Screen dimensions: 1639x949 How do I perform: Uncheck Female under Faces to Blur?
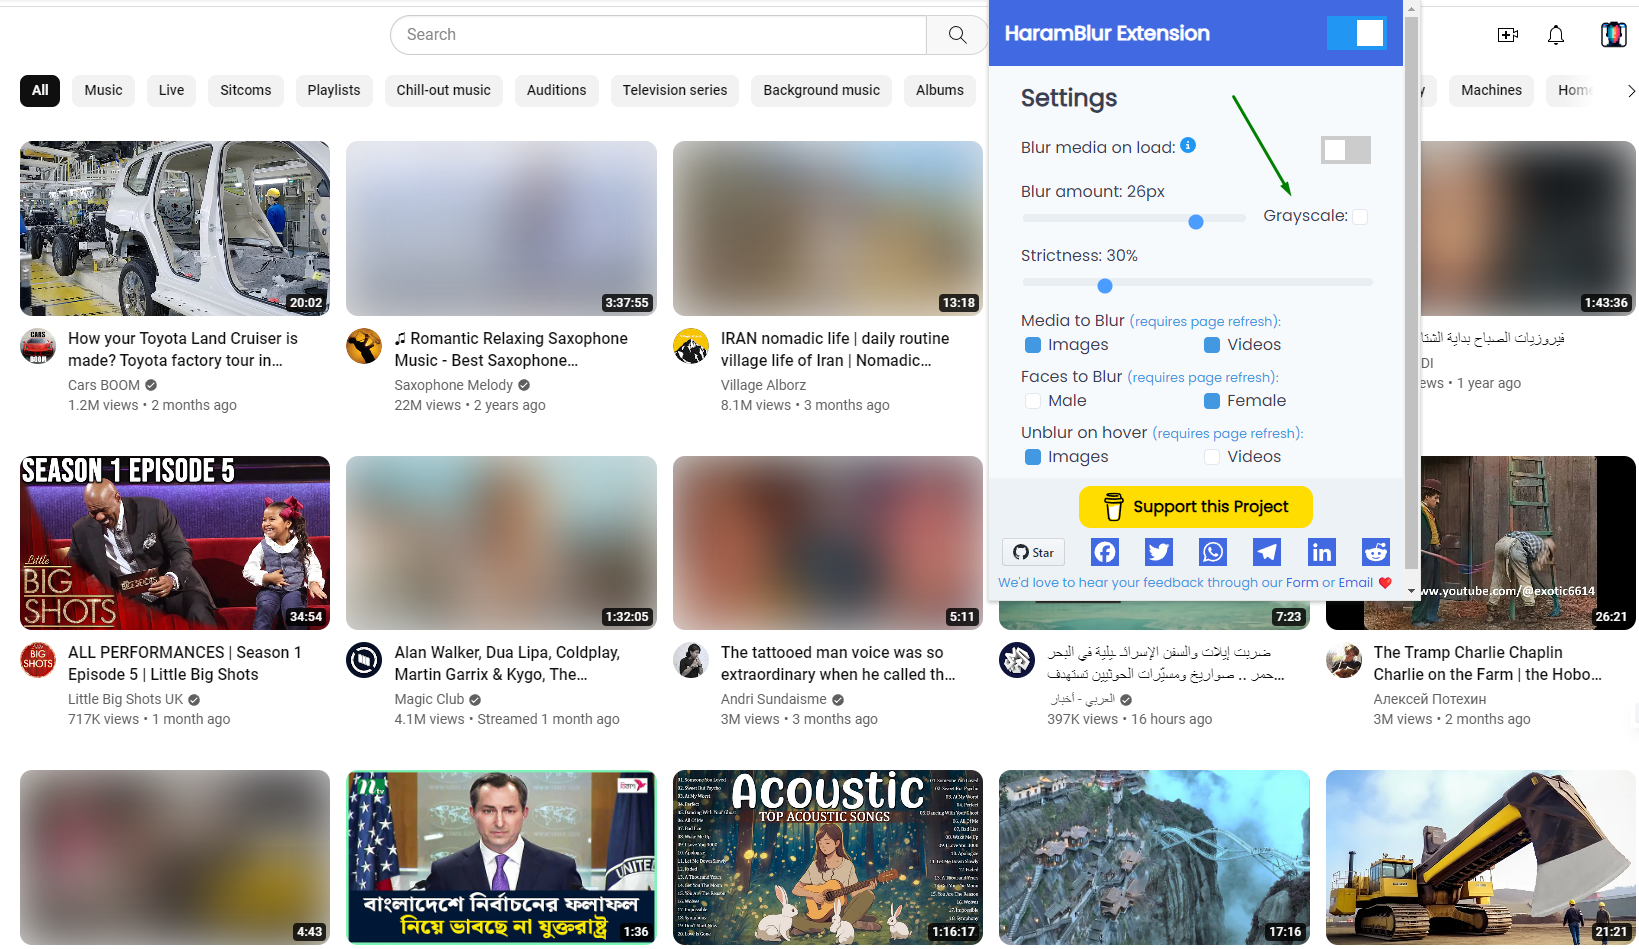(x=1212, y=401)
